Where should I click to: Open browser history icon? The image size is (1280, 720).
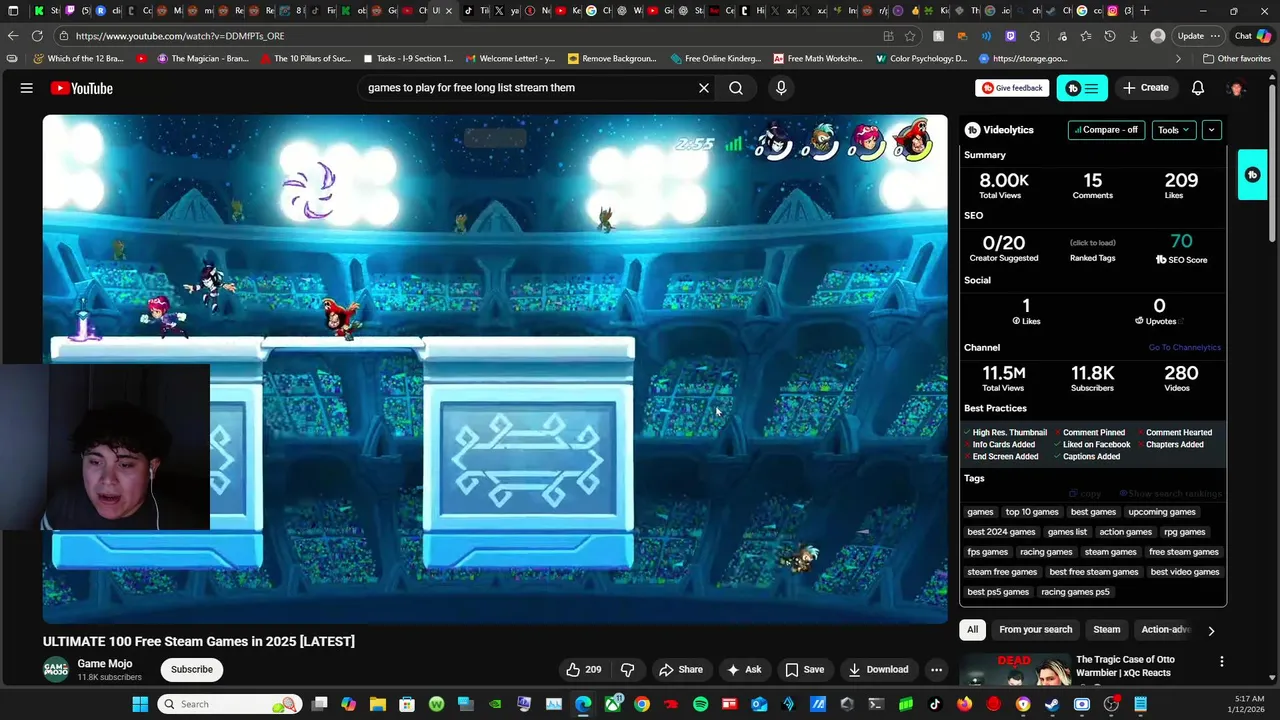(1110, 36)
